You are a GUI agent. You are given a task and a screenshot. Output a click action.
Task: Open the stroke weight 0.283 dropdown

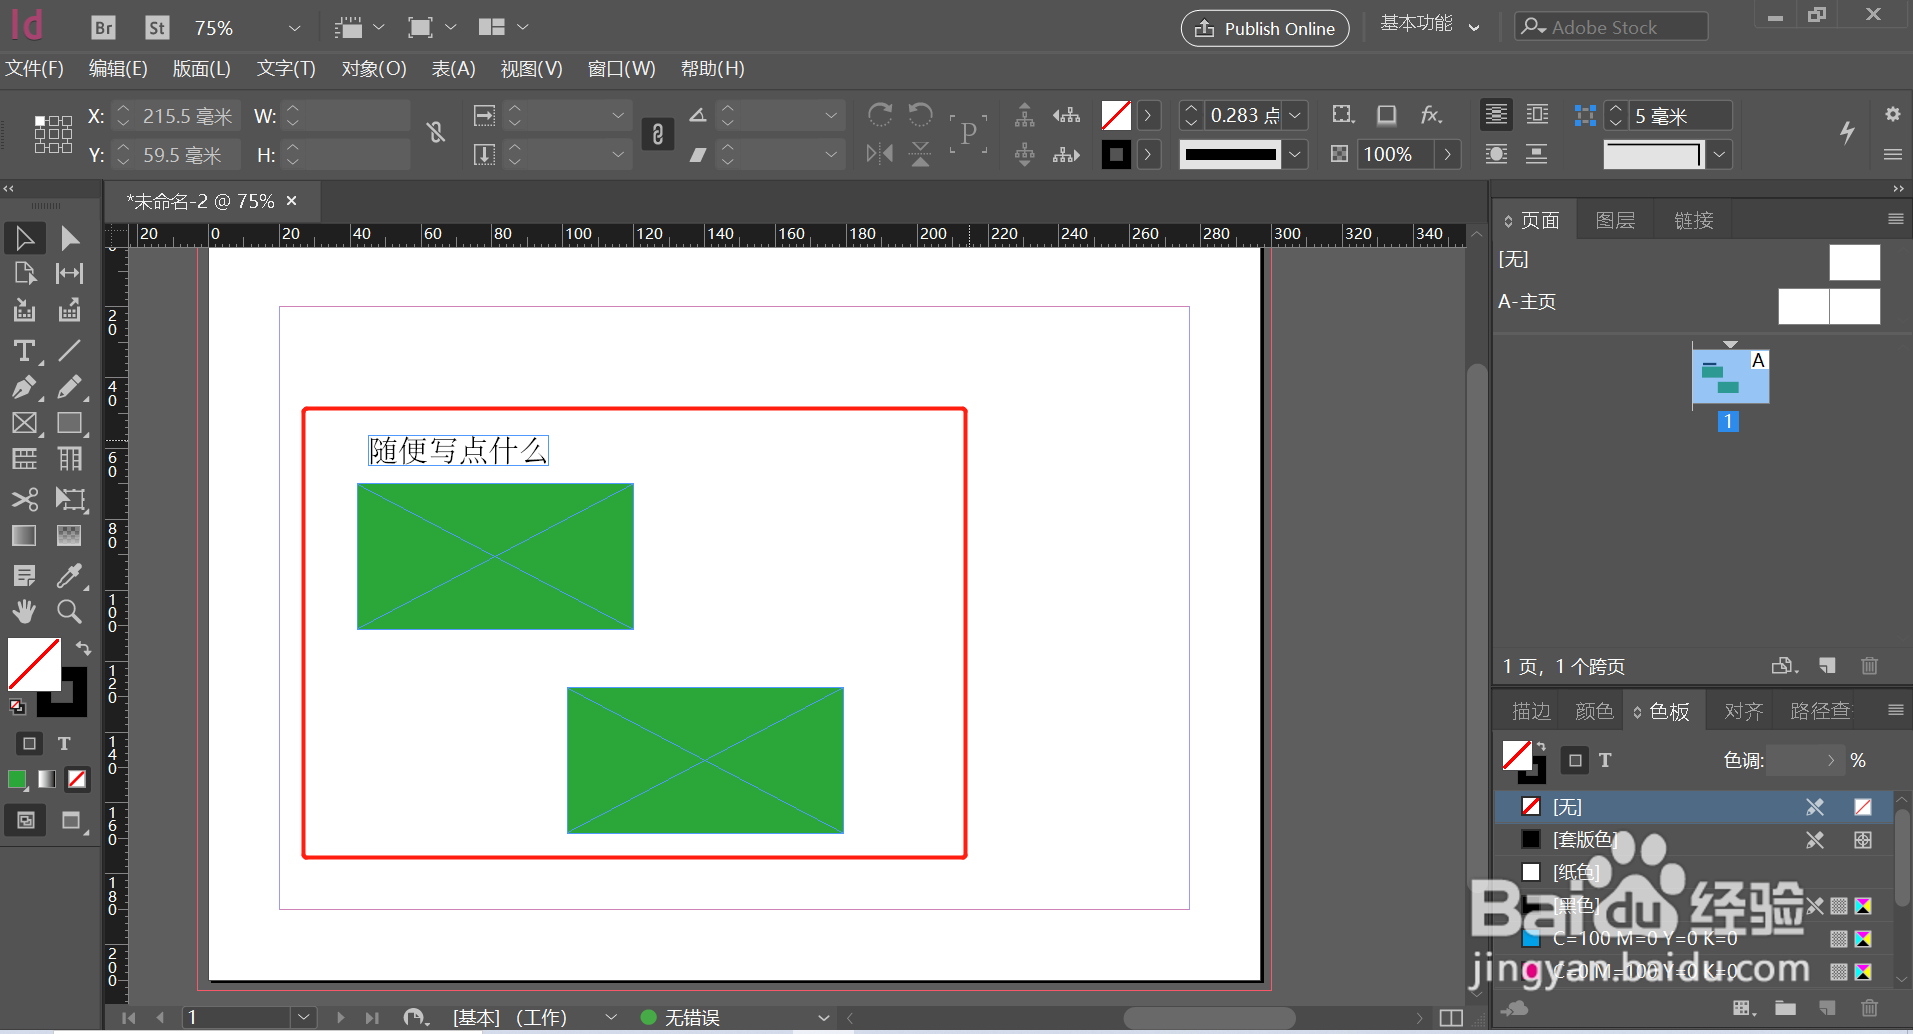[x=1295, y=116]
